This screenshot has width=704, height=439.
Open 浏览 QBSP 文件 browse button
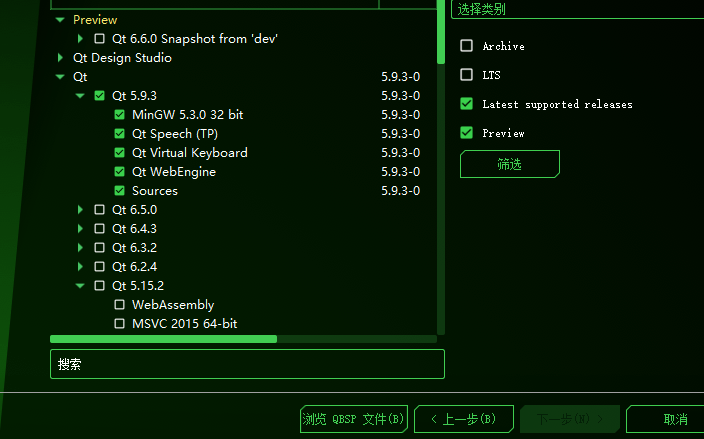click(354, 419)
